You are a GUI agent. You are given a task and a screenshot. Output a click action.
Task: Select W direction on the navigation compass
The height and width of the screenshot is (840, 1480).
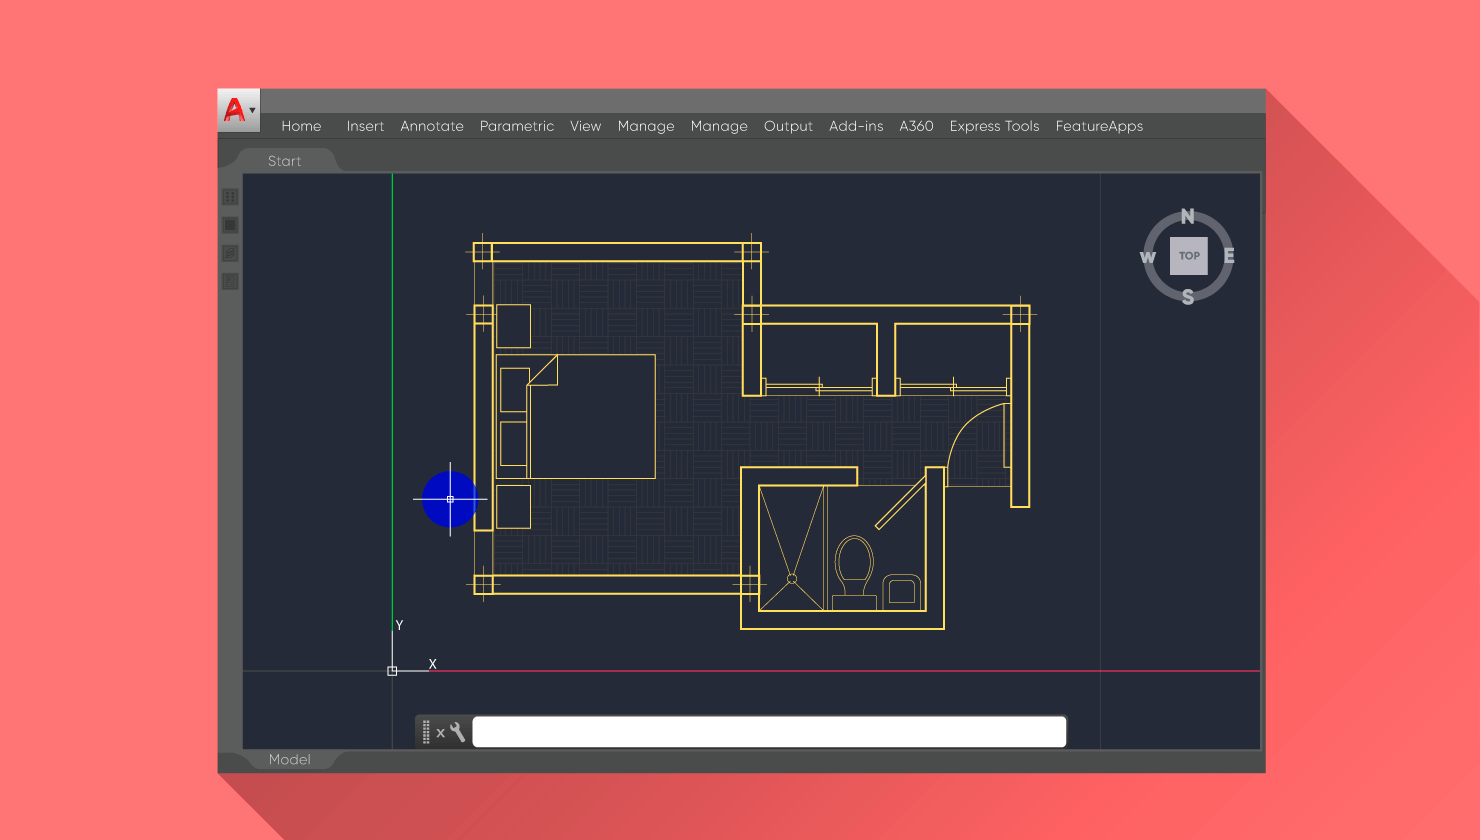pos(1146,257)
